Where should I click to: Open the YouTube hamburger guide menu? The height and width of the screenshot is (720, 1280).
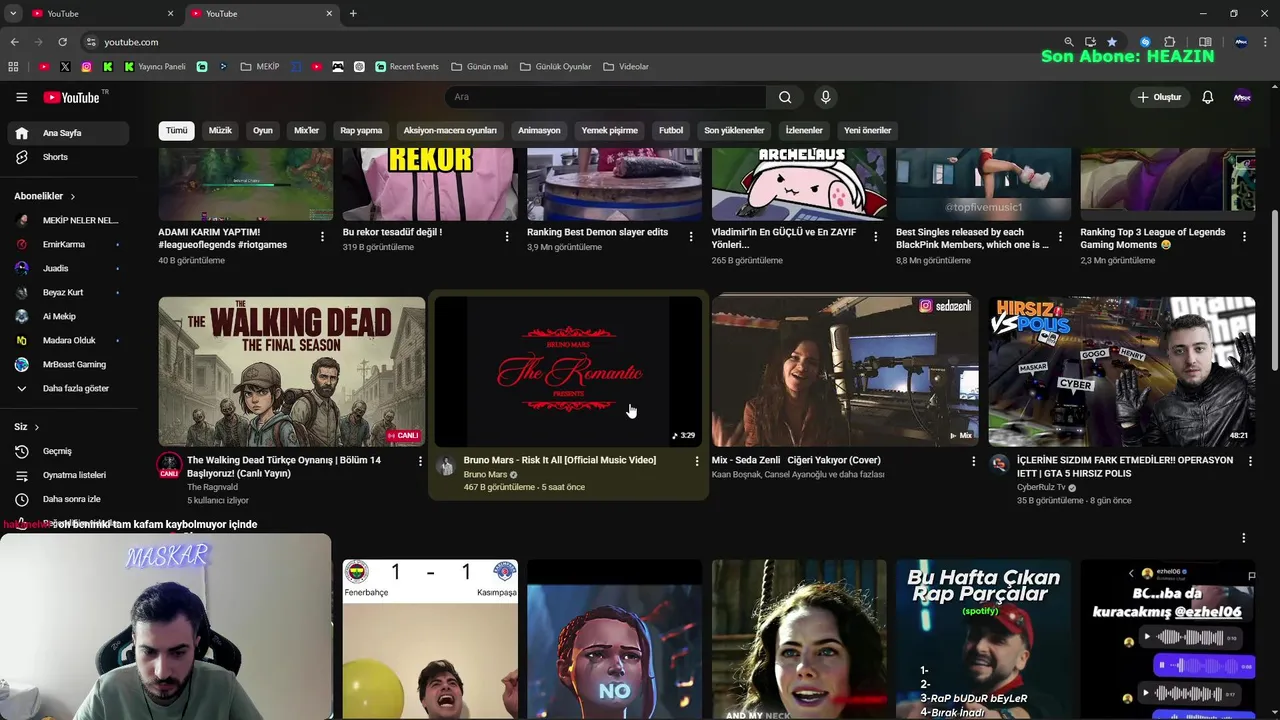pyautogui.click(x=21, y=97)
